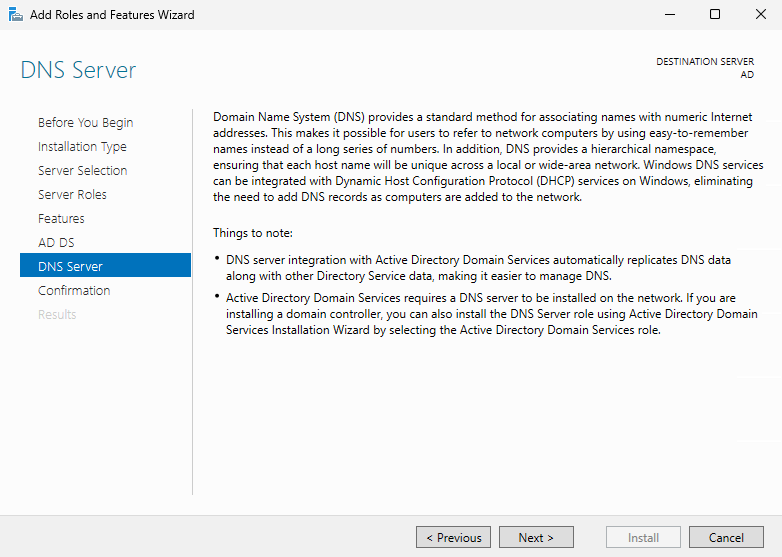The height and width of the screenshot is (557, 782).
Task: Jump to the Server Selection step
Action: [x=82, y=171]
